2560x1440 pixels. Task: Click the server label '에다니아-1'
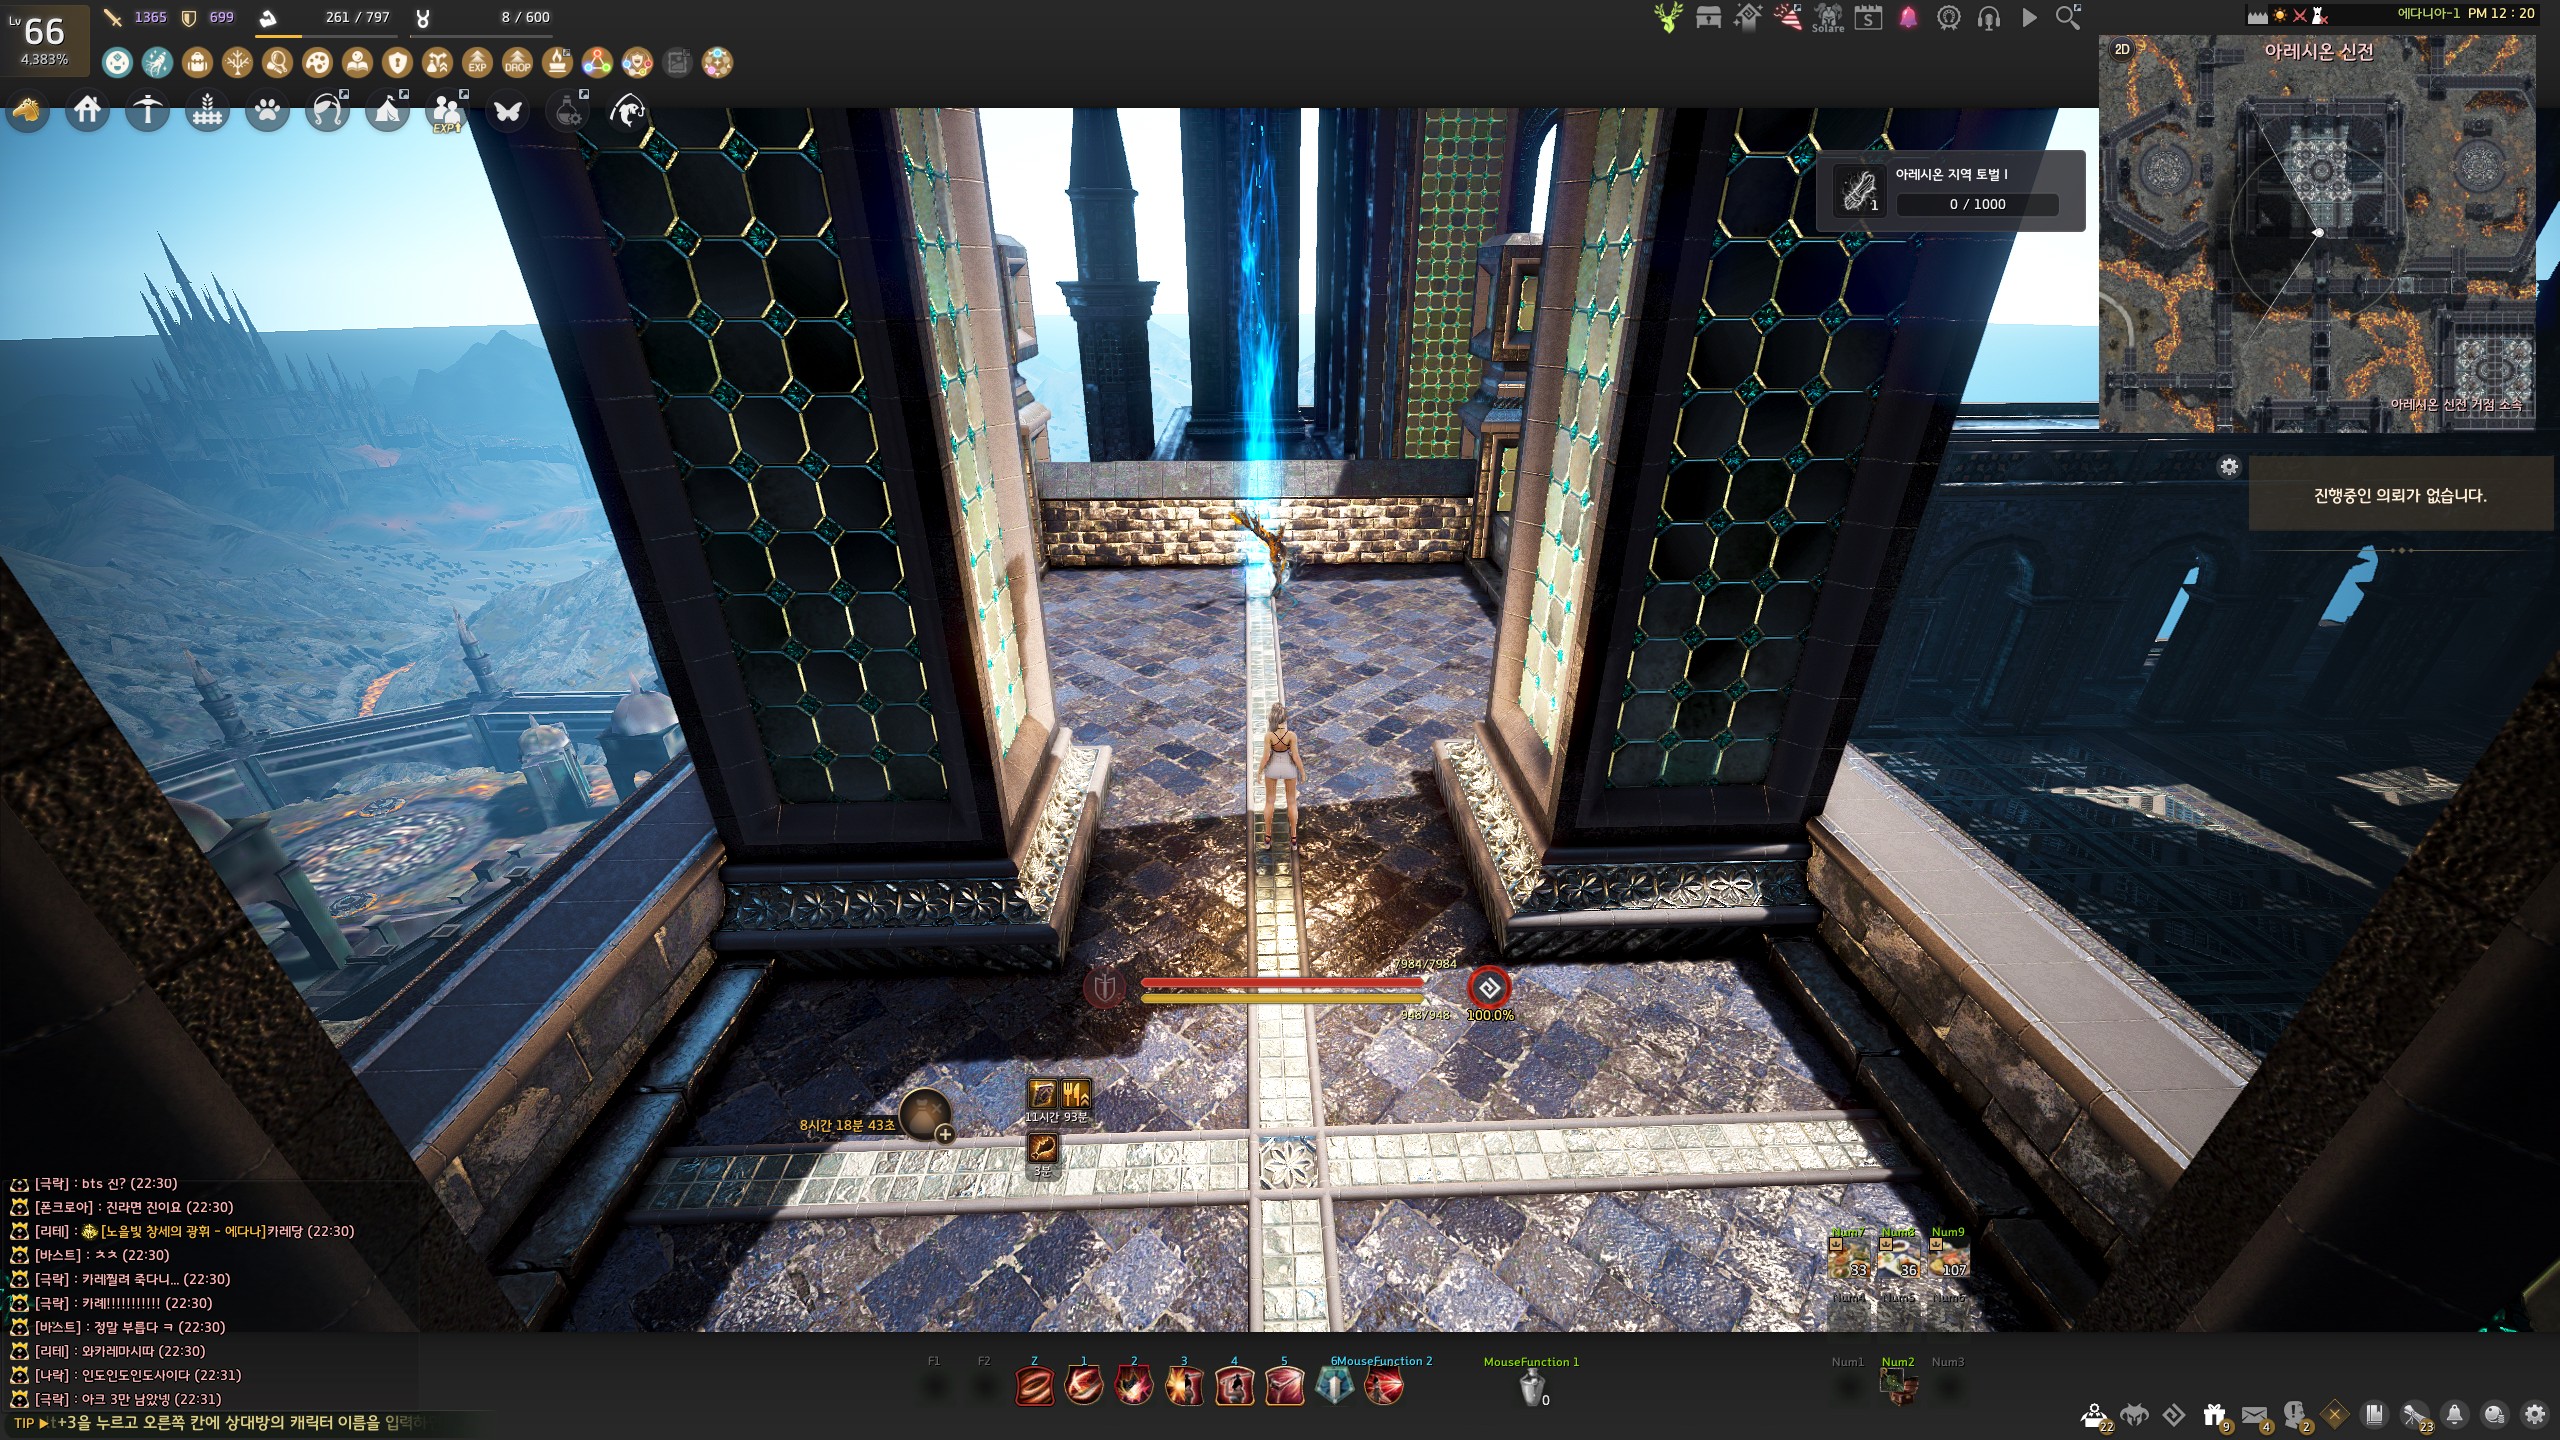point(2428,13)
